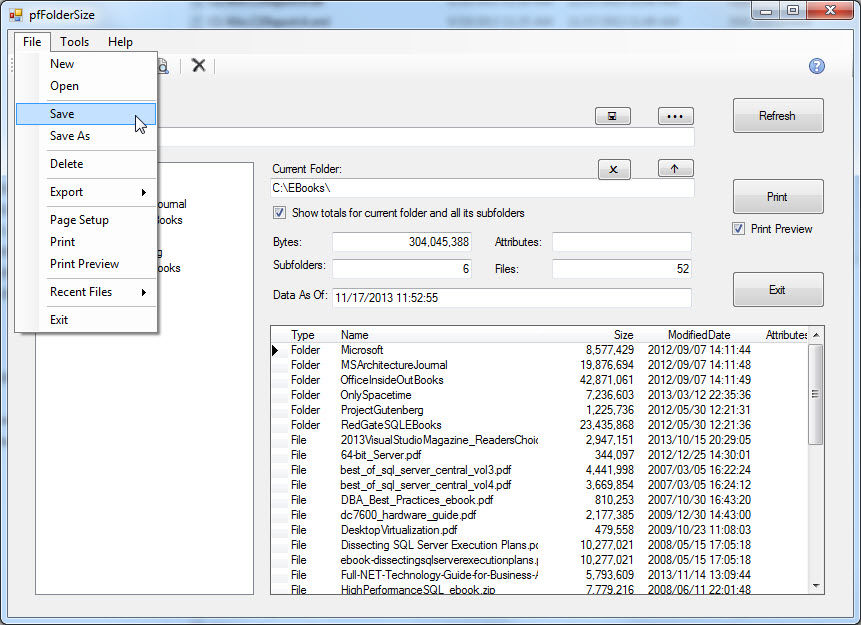Click the delete X icon in the toolbar

click(x=198, y=65)
